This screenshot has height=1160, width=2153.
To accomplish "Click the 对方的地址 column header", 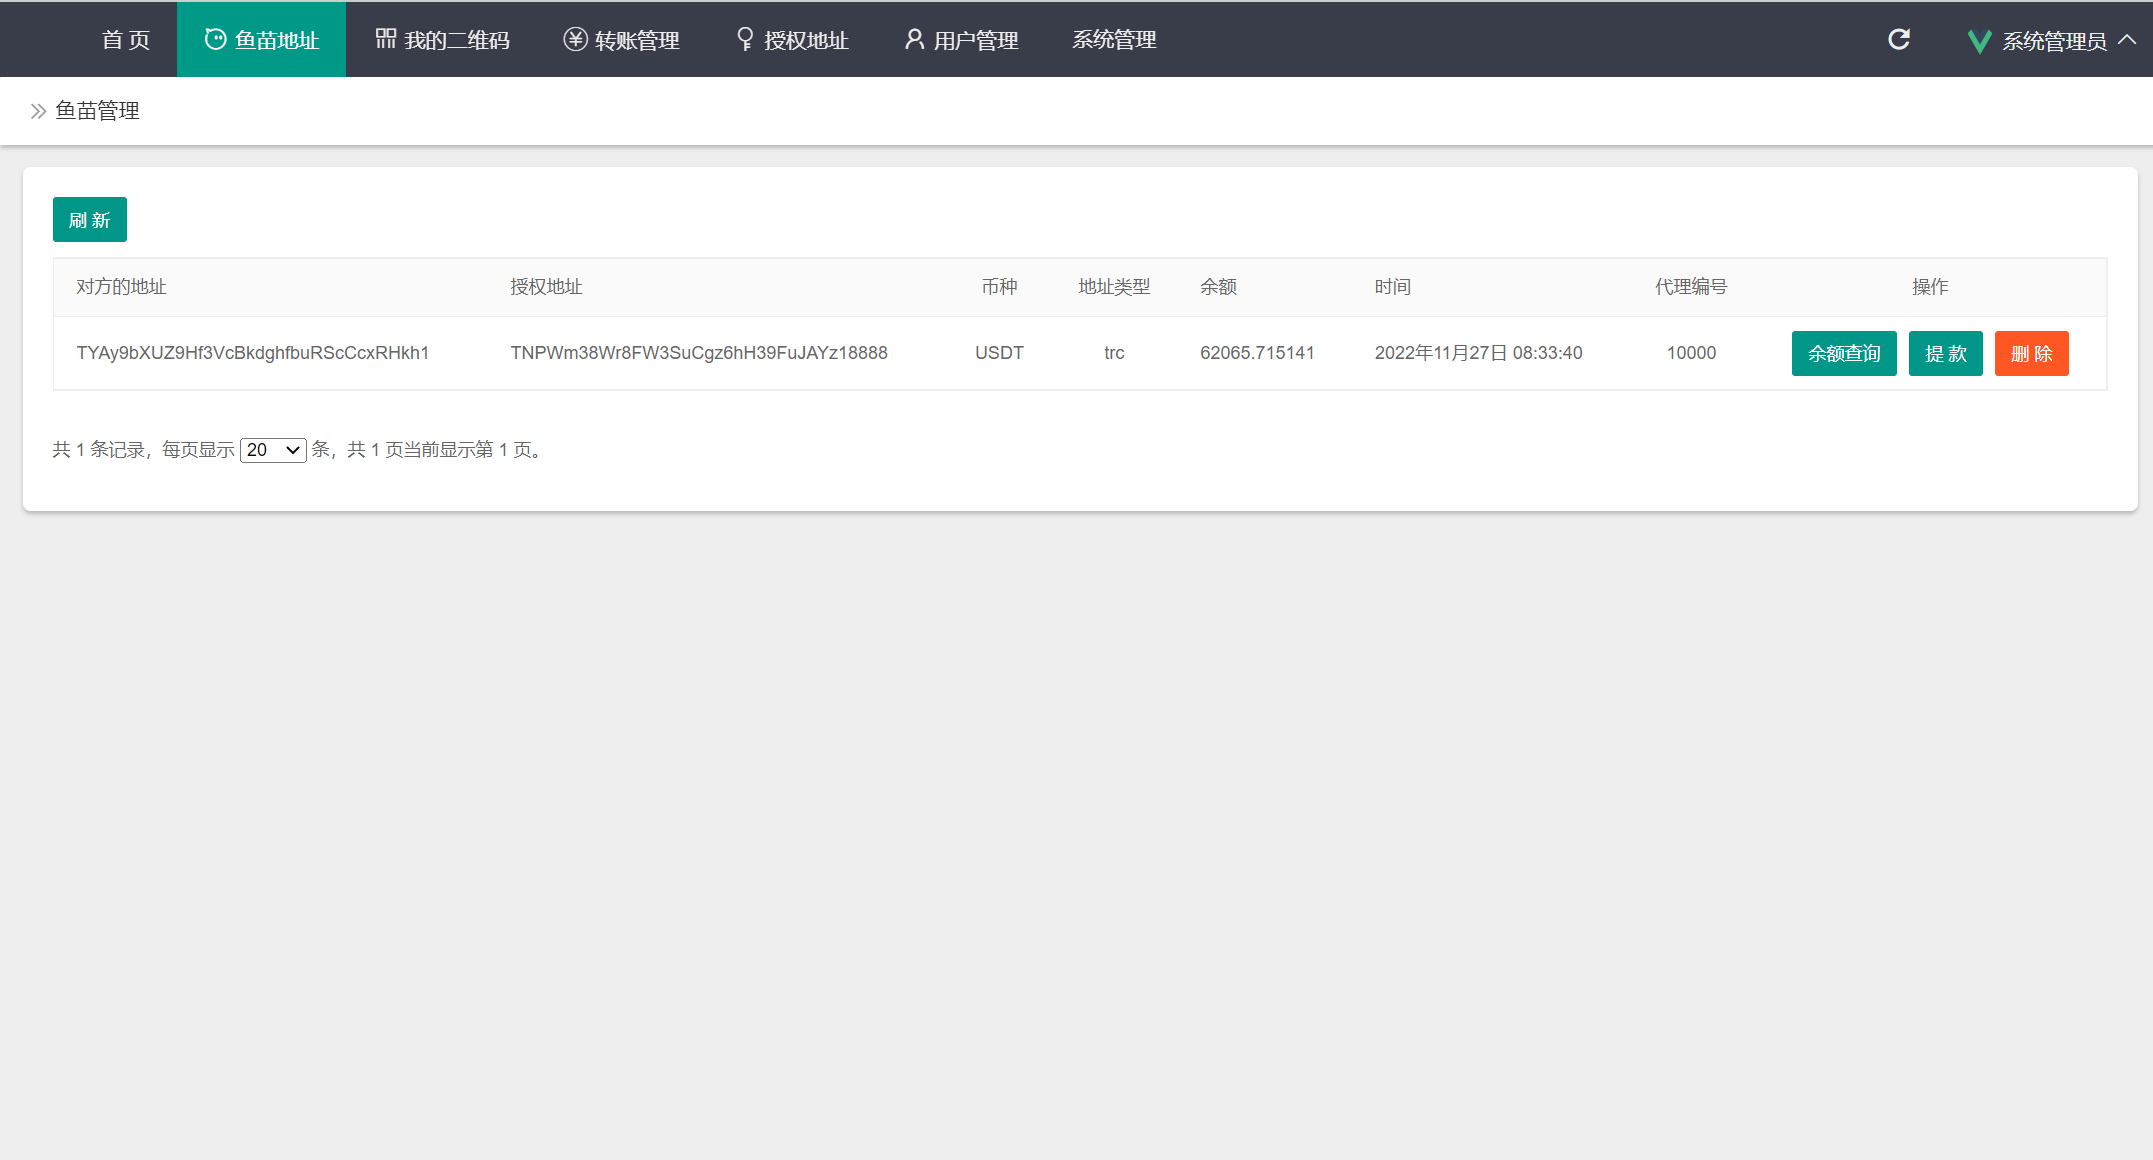I will click(x=121, y=287).
